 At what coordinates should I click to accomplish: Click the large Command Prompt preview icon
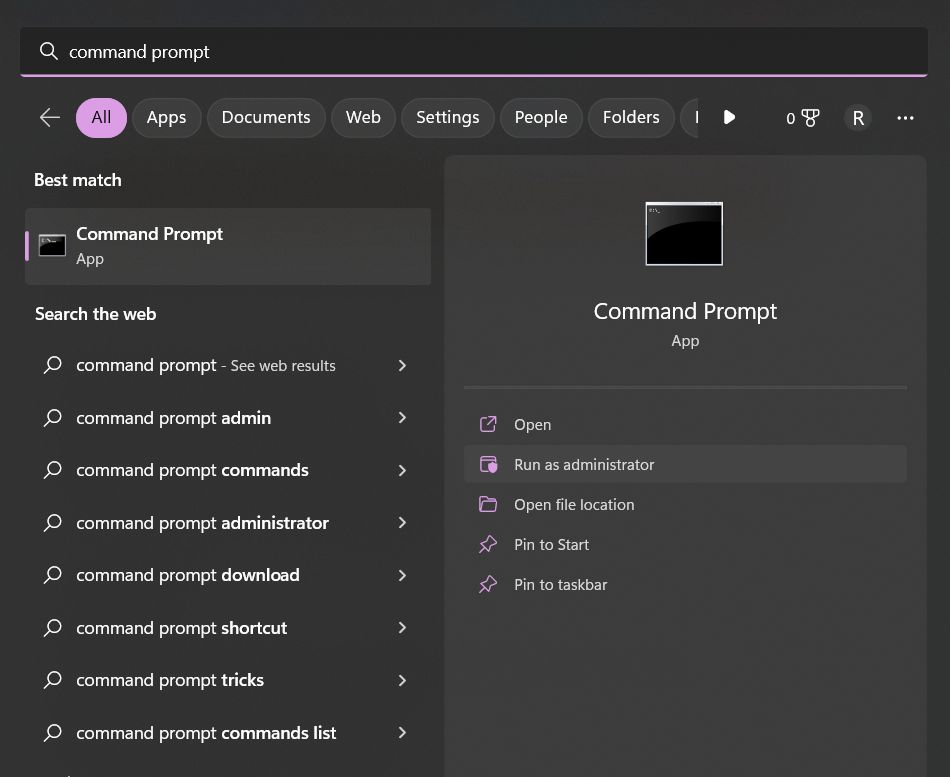coord(684,234)
